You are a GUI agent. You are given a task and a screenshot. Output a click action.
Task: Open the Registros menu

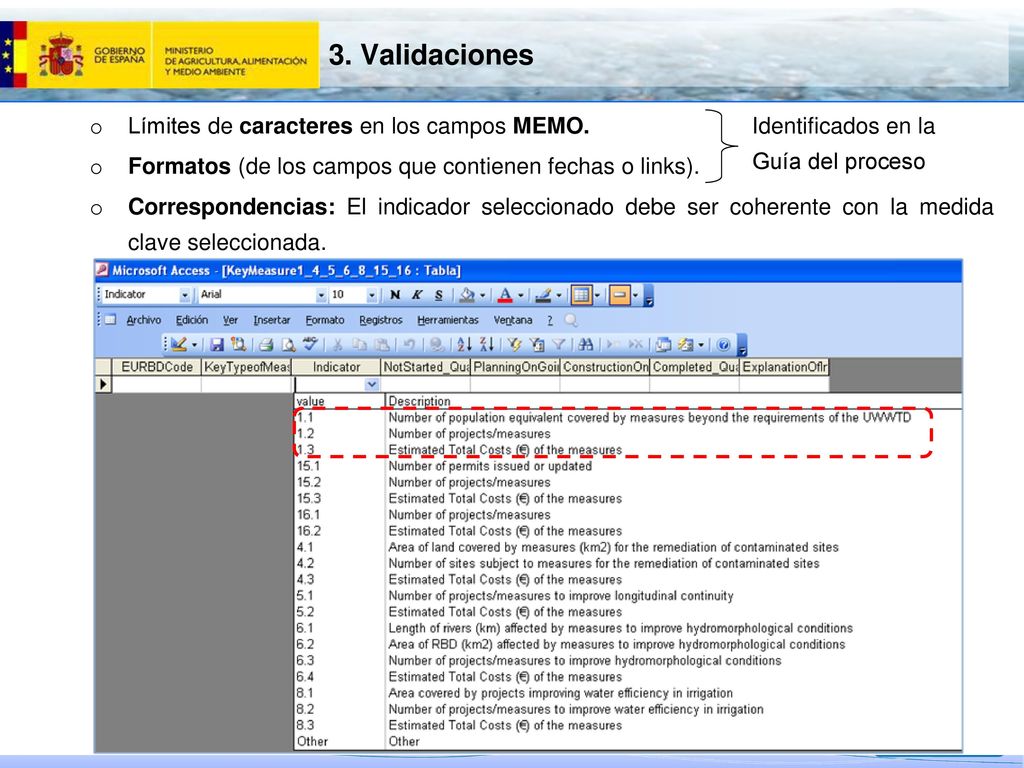click(x=381, y=320)
